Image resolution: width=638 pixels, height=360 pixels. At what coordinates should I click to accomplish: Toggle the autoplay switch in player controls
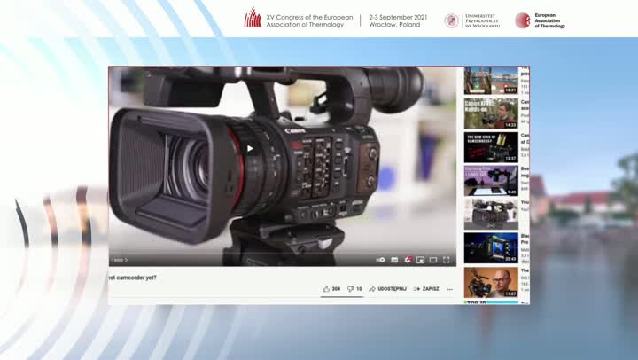[x=381, y=260]
